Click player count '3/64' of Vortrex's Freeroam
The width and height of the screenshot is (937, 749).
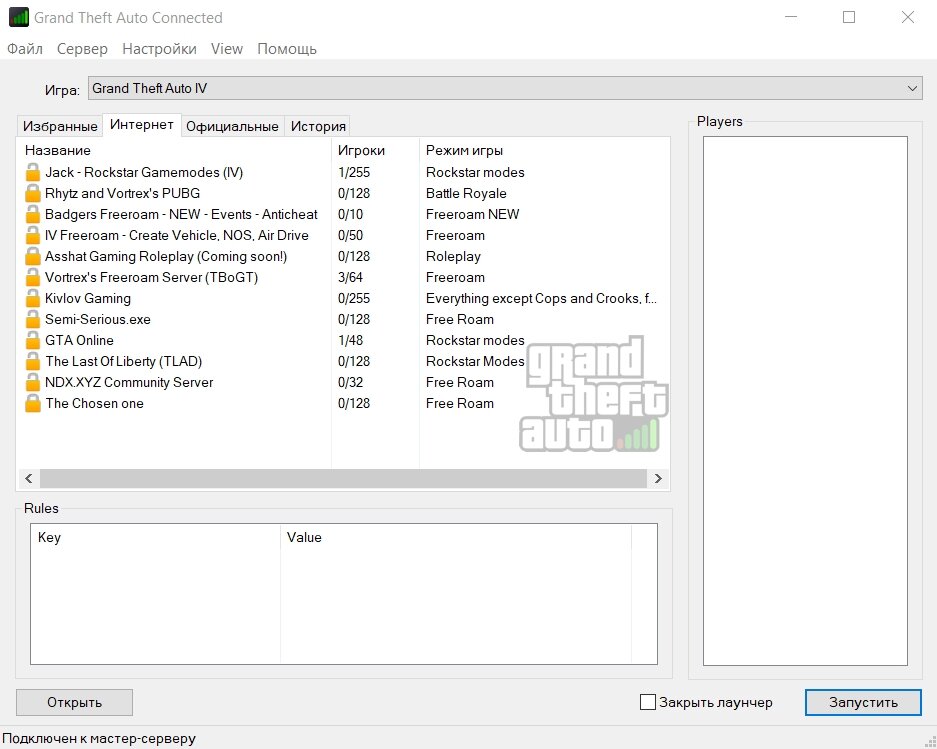[x=350, y=277]
